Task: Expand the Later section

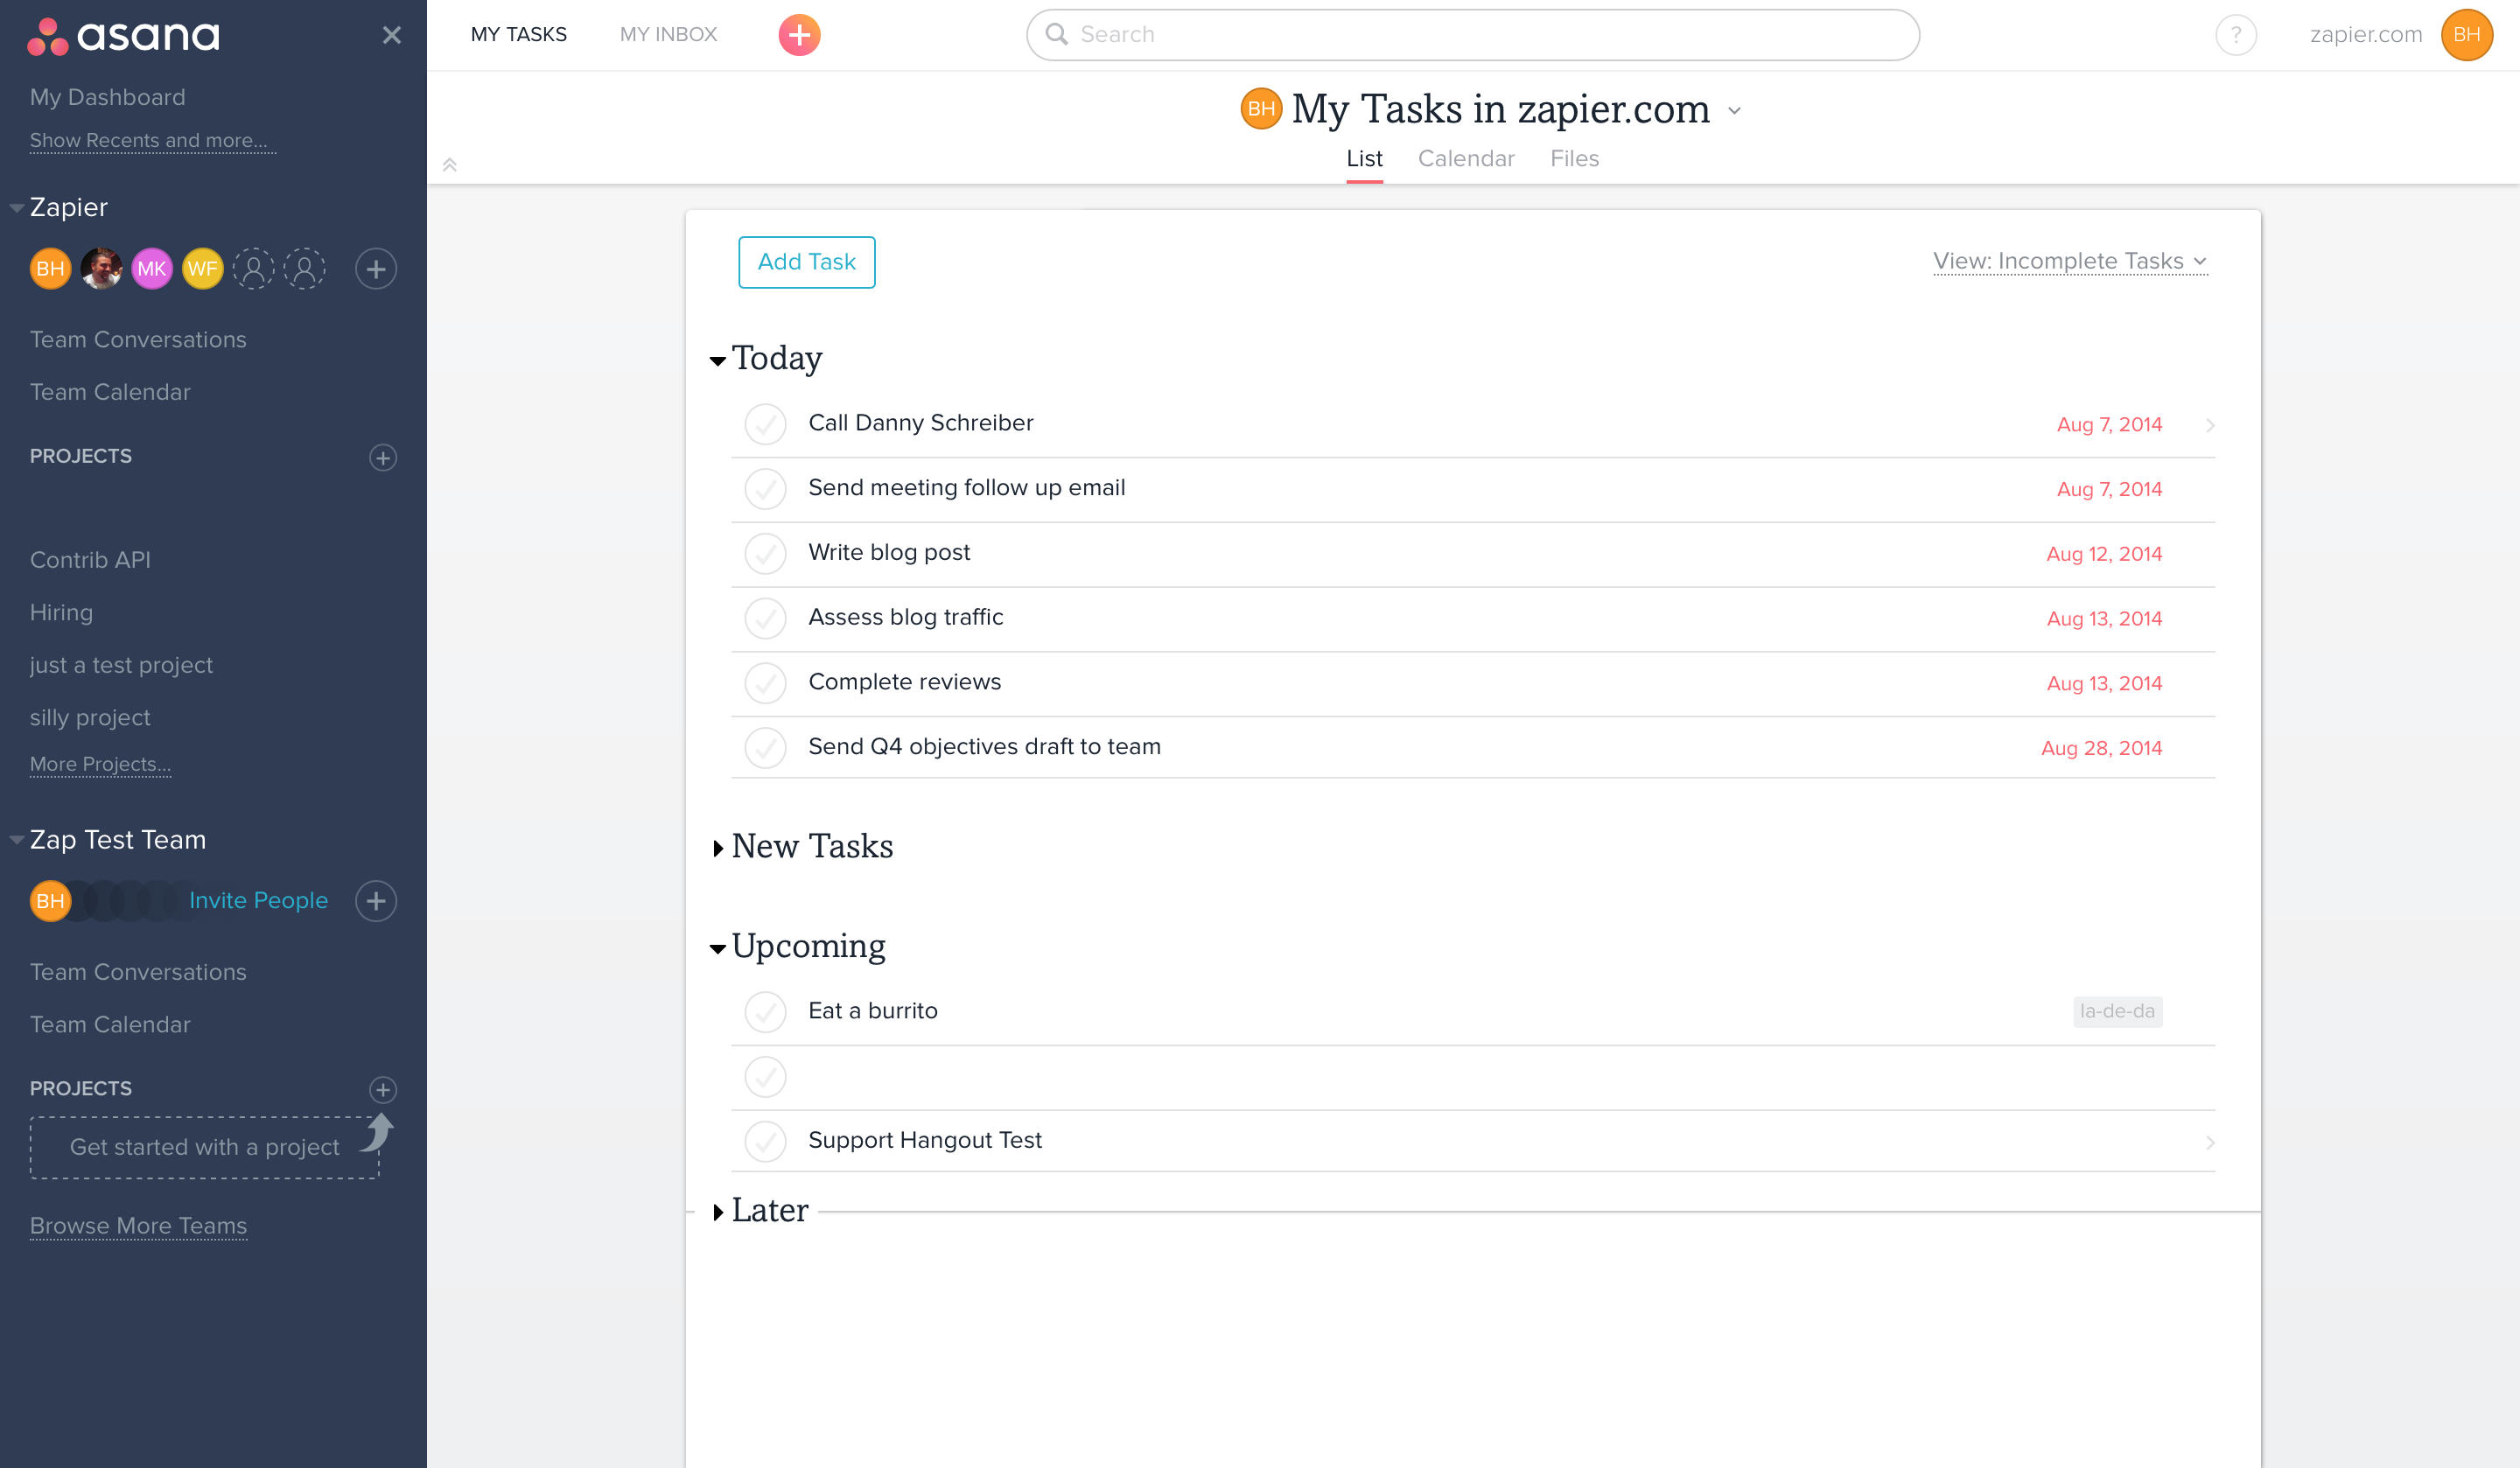Action: (718, 1213)
